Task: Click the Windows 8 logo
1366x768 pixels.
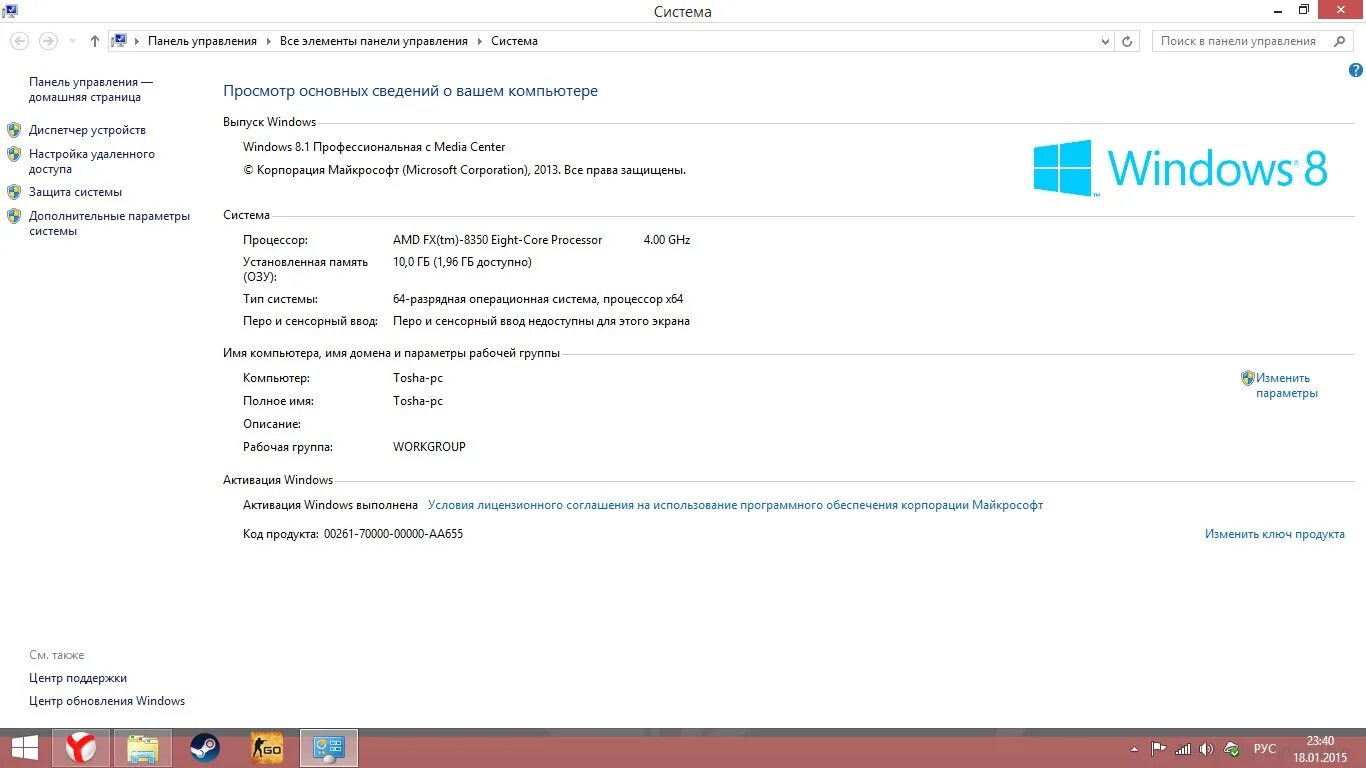Action: pos(1180,167)
